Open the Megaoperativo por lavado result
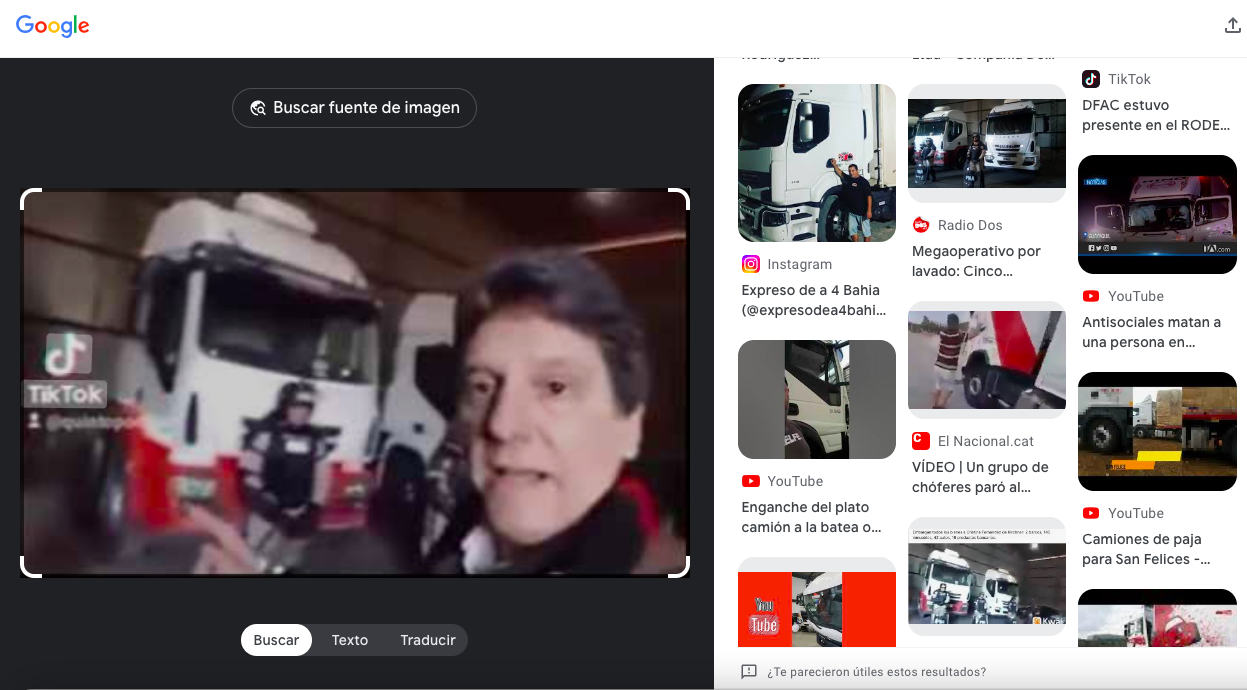This screenshot has height=690, width=1247. (x=977, y=261)
